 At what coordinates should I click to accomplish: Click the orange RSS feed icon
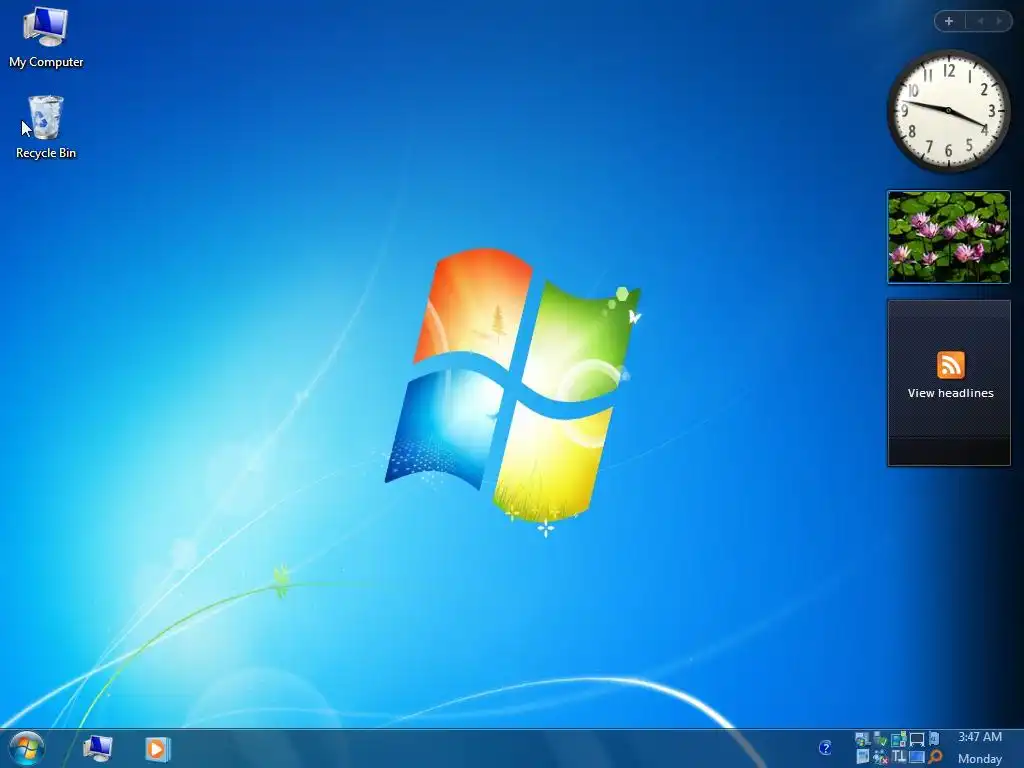click(x=950, y=365)
